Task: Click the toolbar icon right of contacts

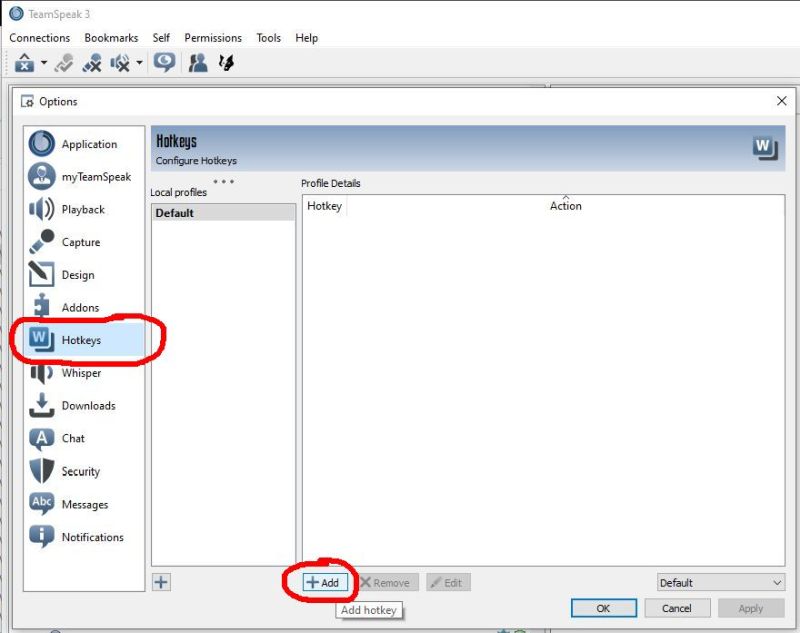Action: coord(226,63)
